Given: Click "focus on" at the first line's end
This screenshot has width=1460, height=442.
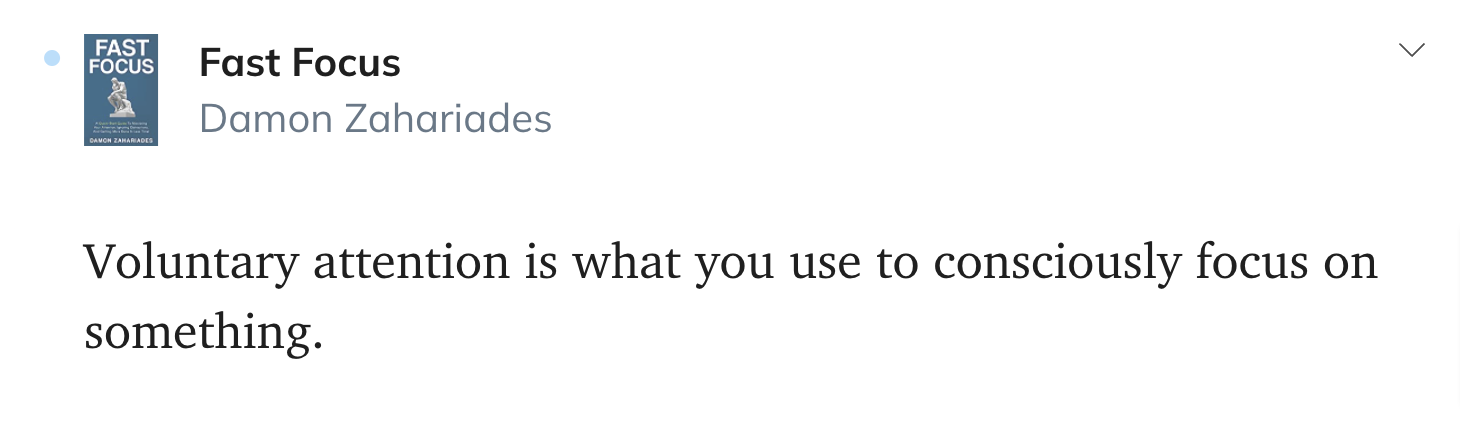Looking at the screenshot, I should tap(1287, 262).
